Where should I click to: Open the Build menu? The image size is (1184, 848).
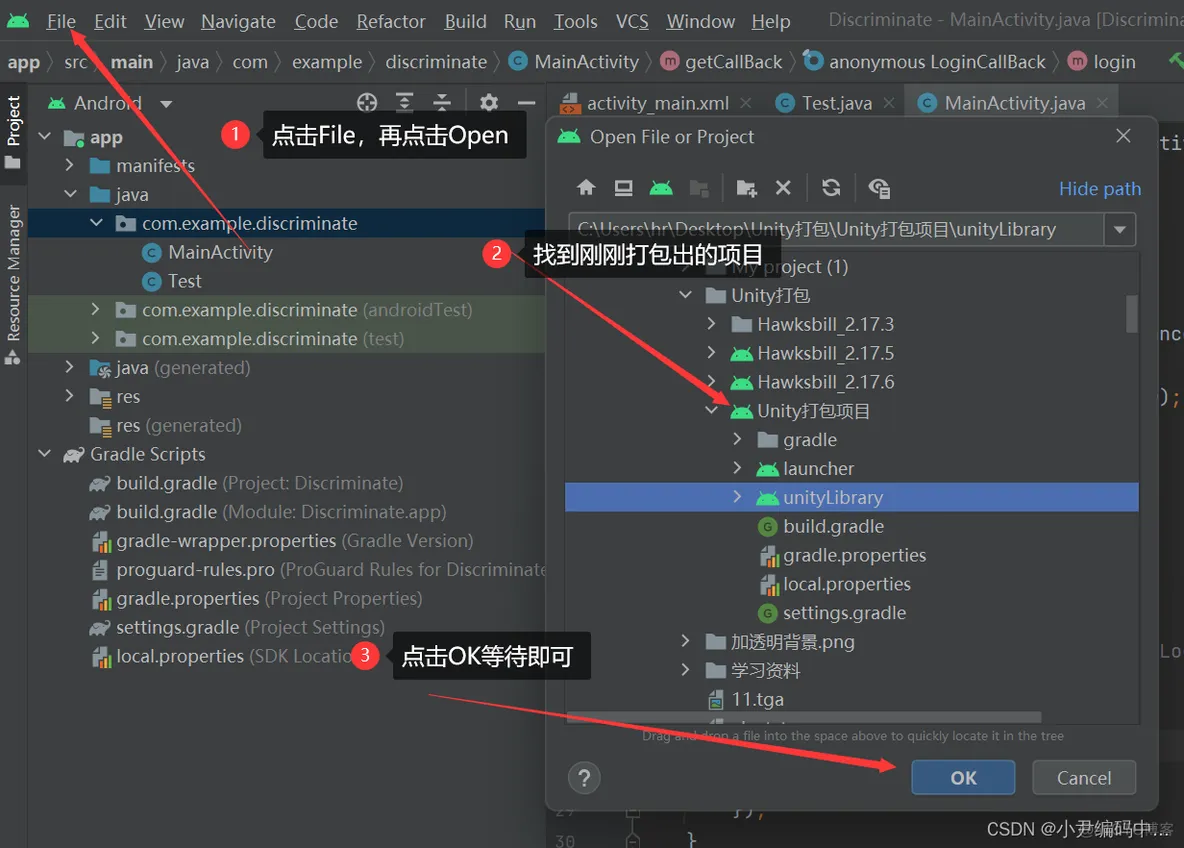click(465, 21)
